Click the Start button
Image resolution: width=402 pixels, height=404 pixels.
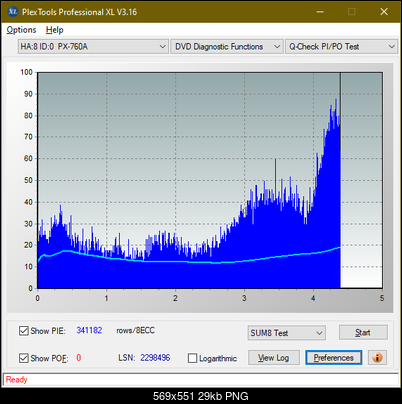[363, 332]
